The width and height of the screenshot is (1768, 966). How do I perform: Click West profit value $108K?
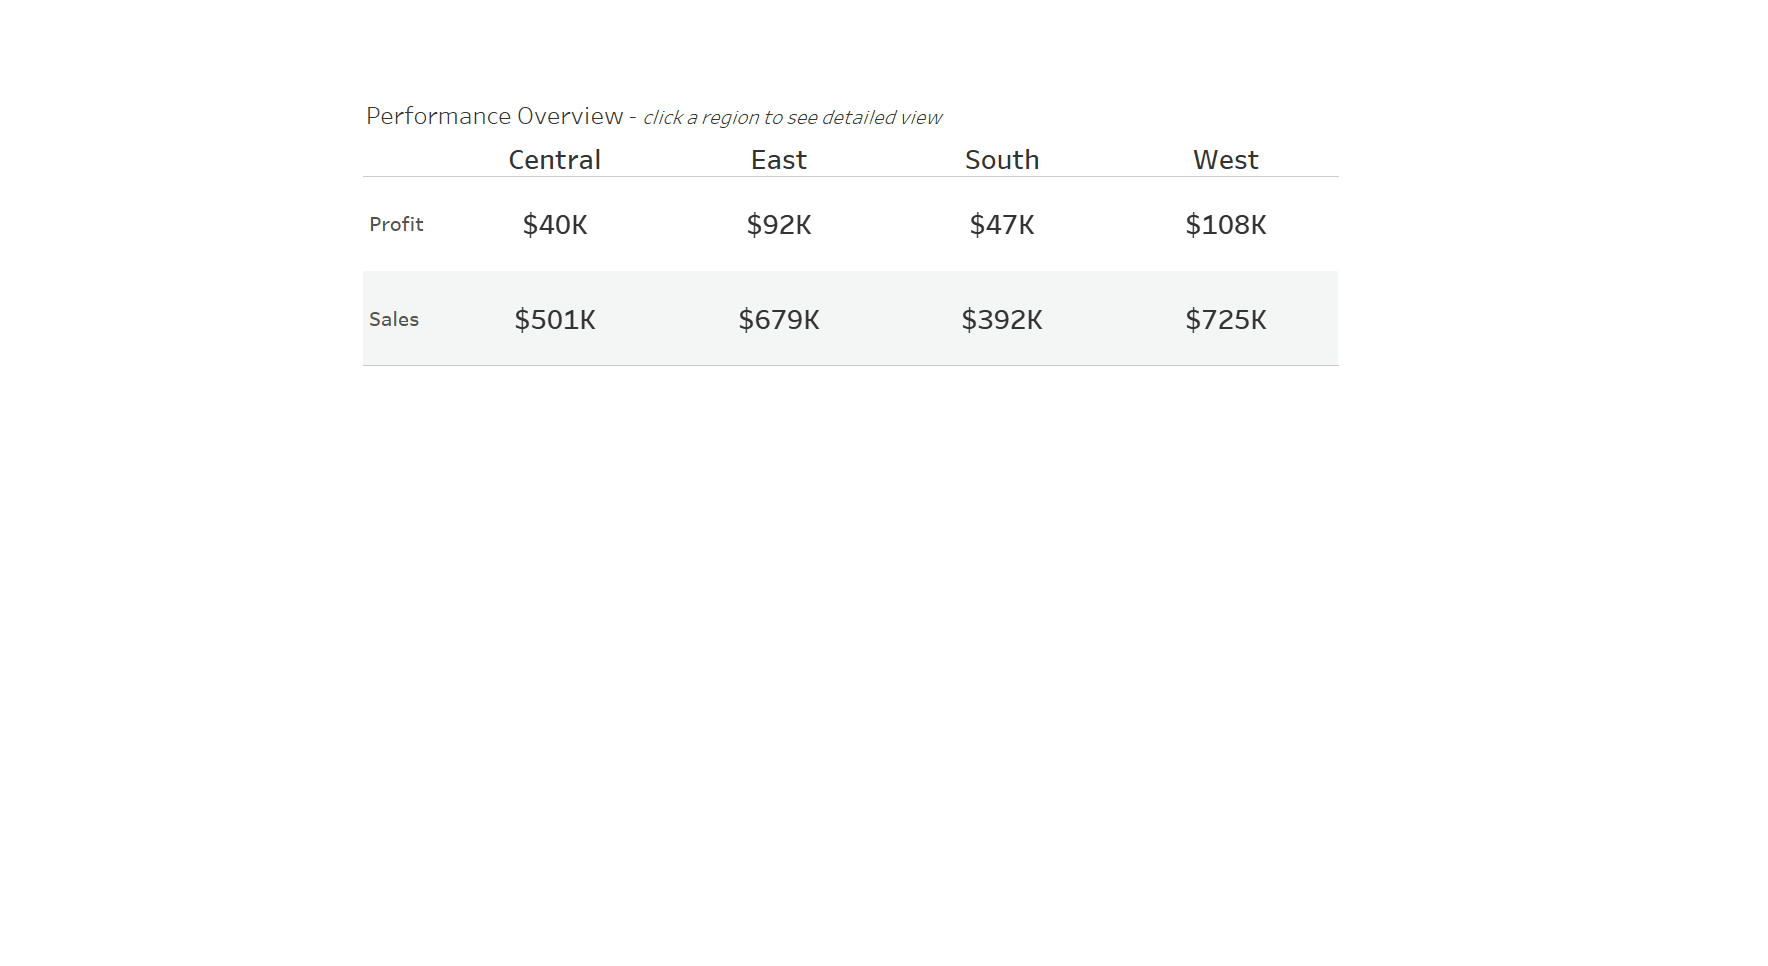1226,224
